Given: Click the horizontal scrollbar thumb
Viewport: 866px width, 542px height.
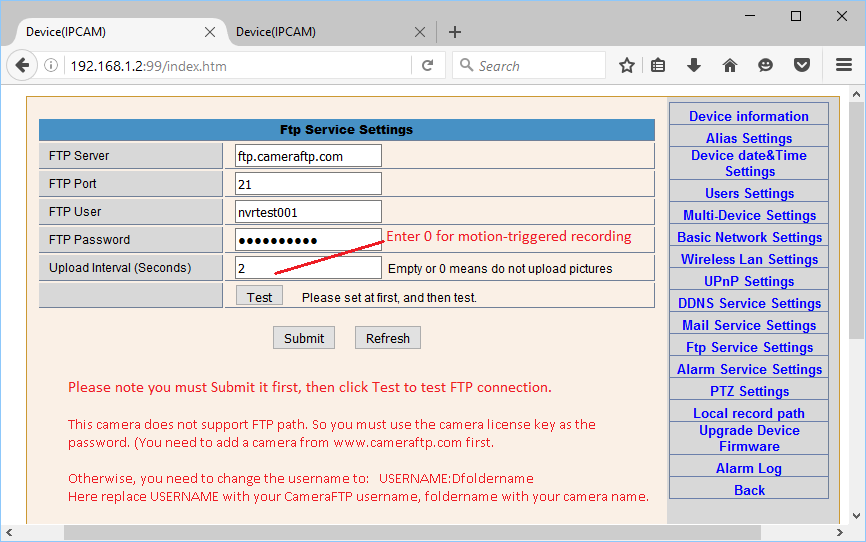Looking at the screenshot, I should 412,533.
